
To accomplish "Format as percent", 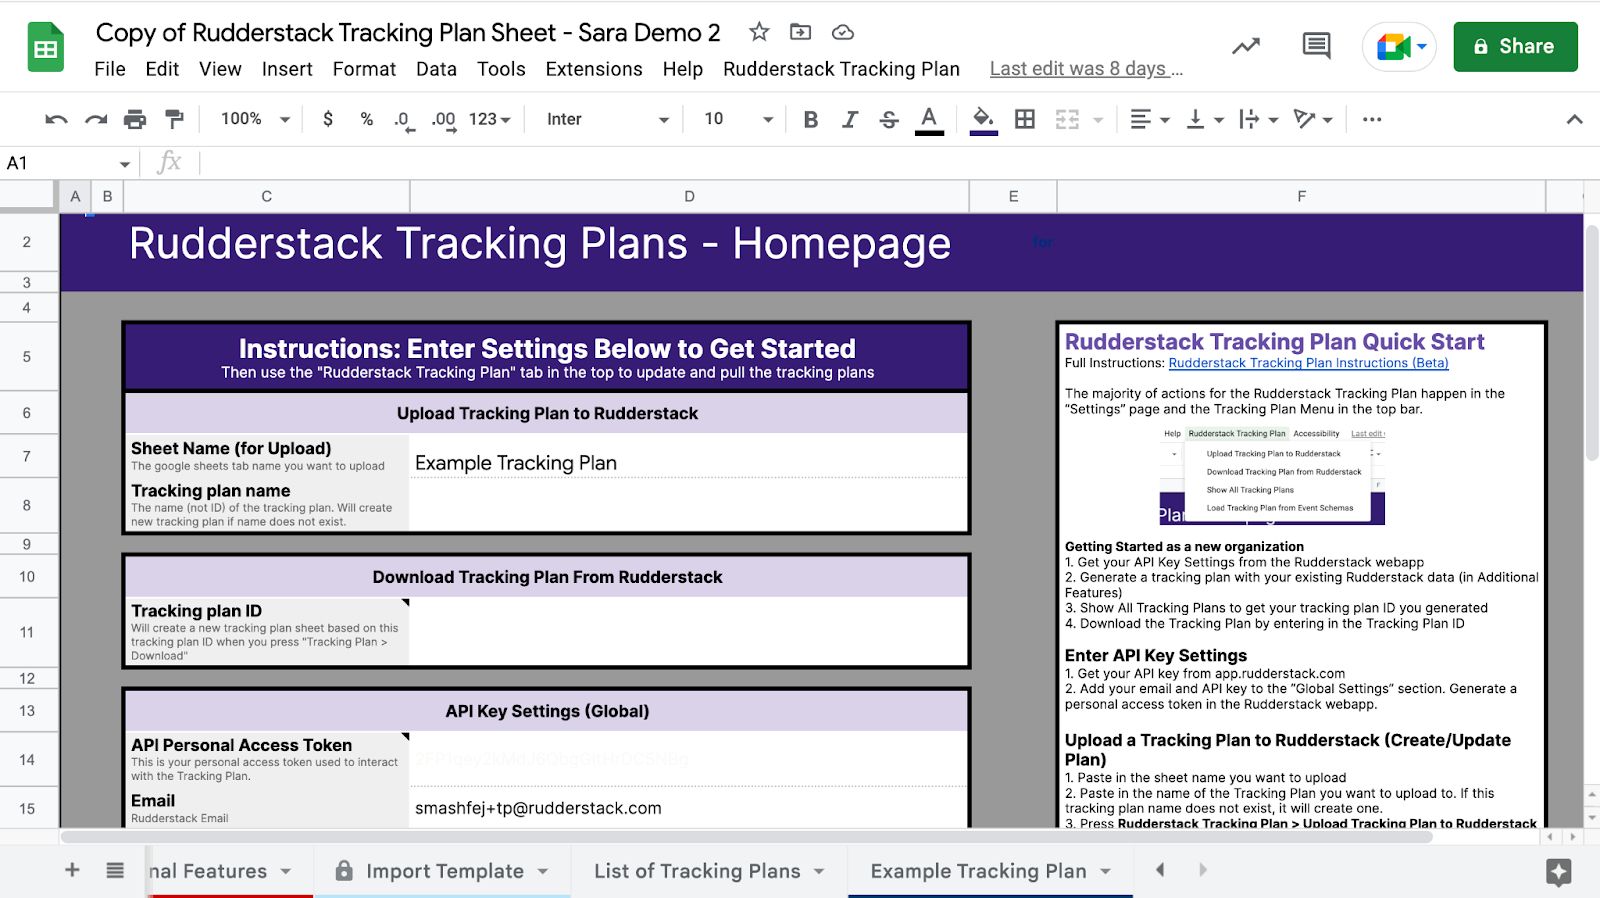I will (367, 119).
